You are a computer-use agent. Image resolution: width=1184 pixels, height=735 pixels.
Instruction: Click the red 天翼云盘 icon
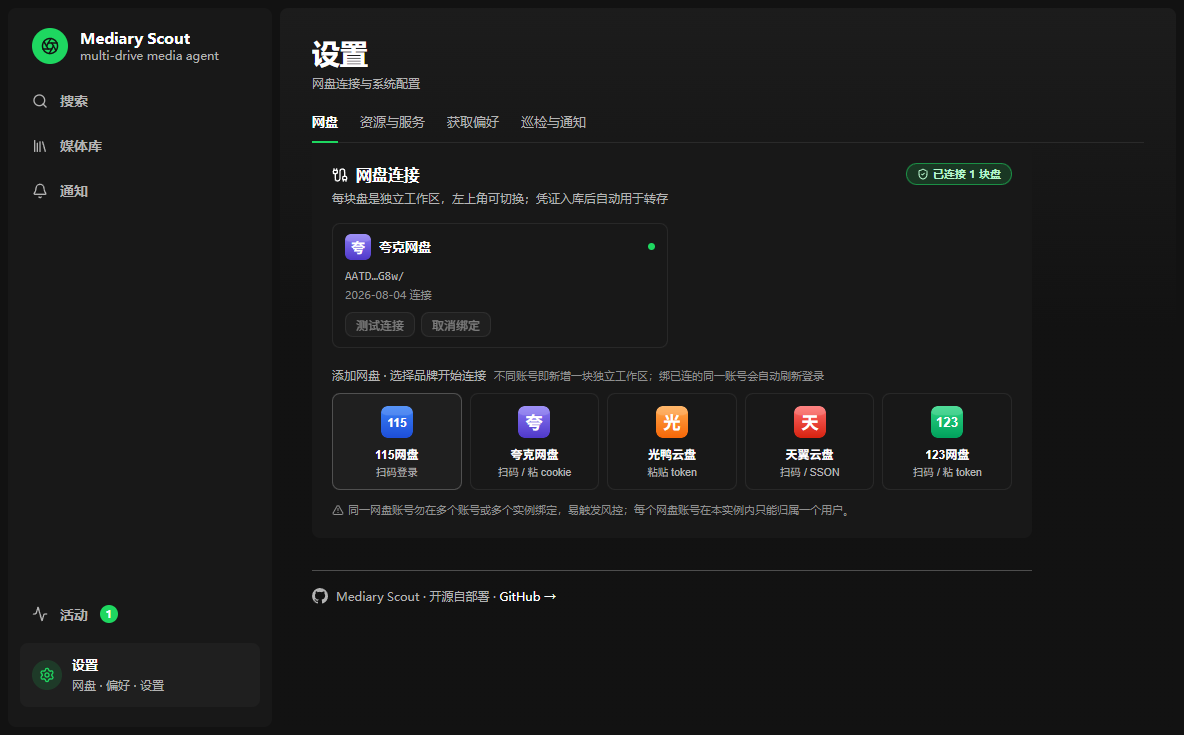809,422
